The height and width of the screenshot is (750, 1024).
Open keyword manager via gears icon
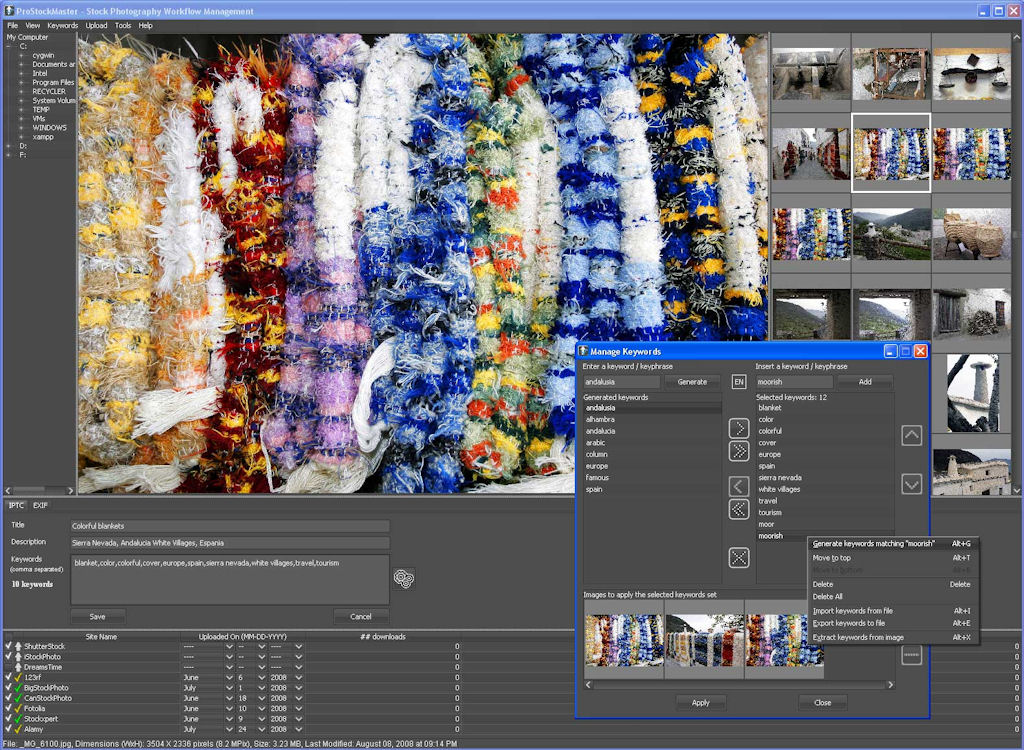tap(403, 578)
